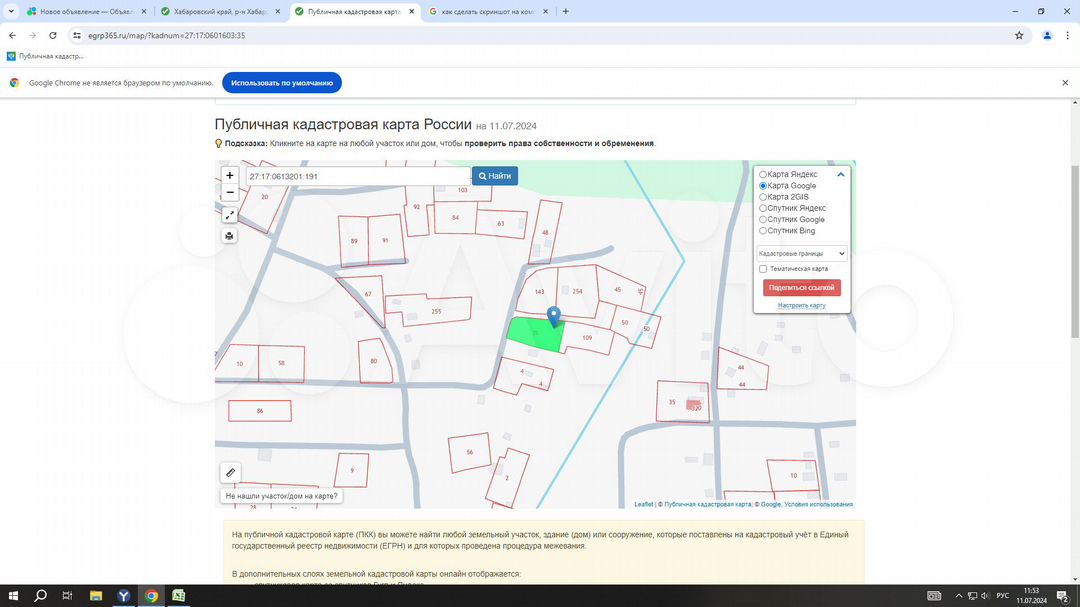
Task: Focus the cadastral number search field
Action: tap(356, 176)
